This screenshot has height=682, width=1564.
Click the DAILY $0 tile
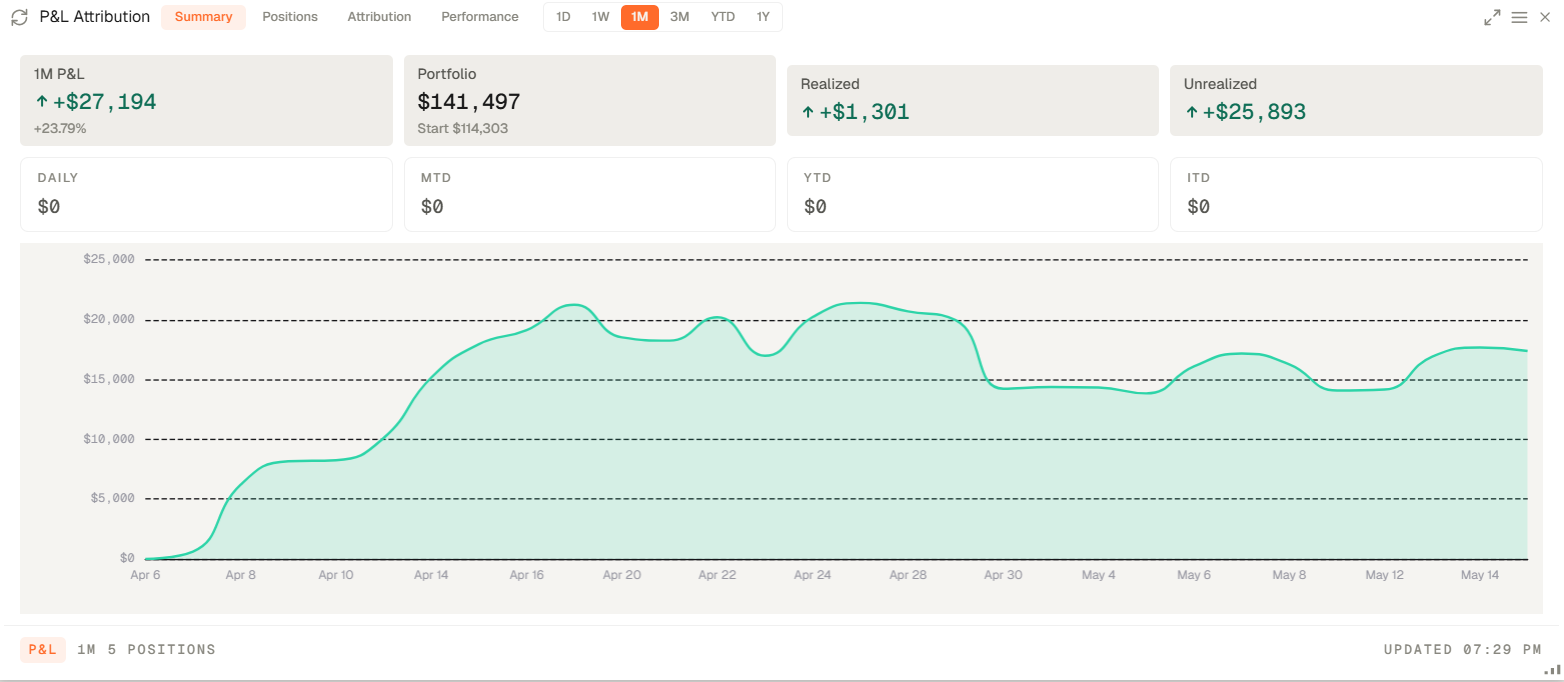click(x=206, y=194)
